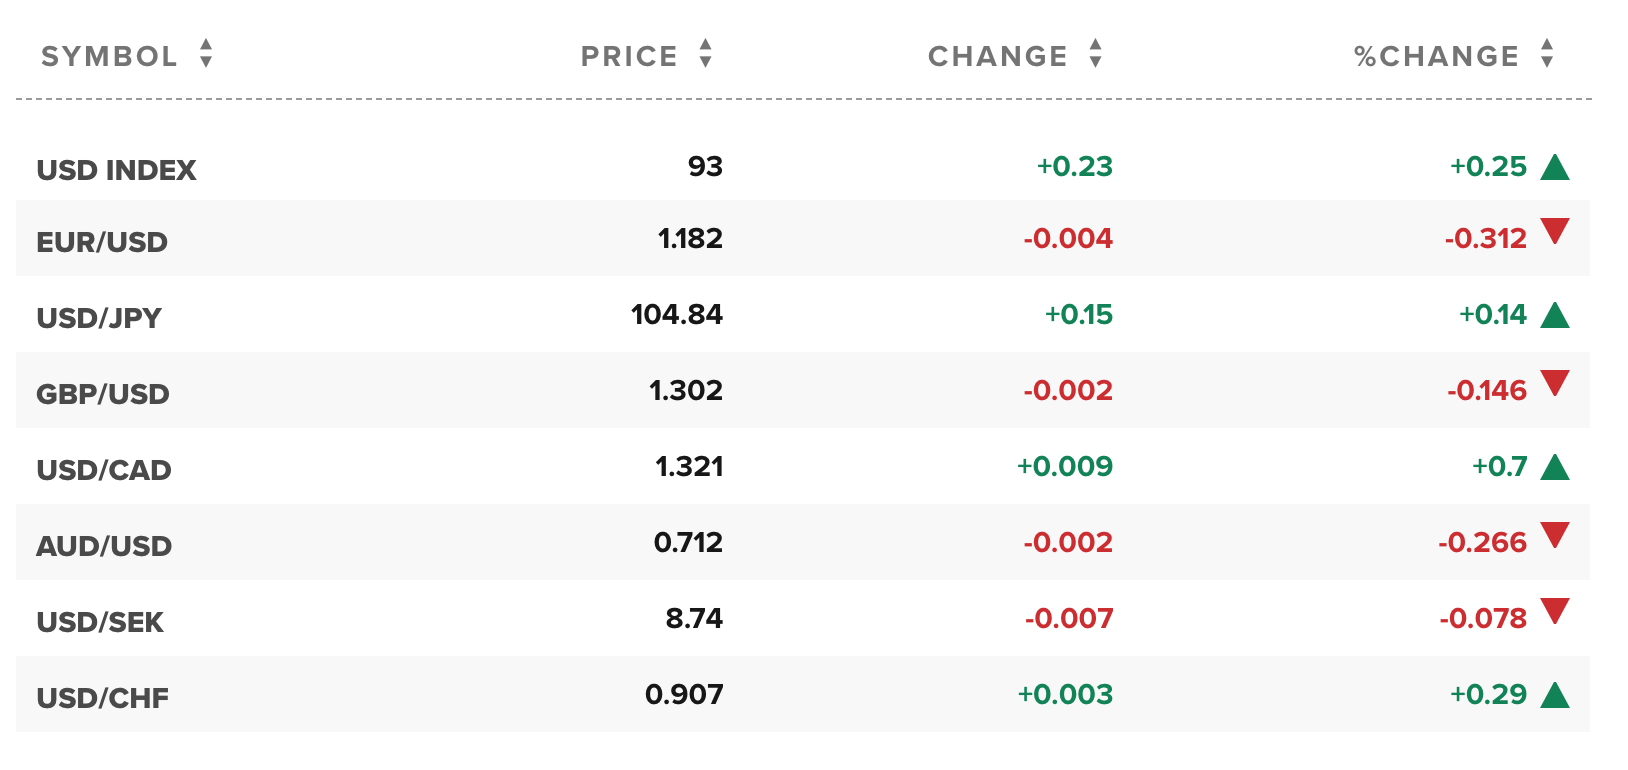This screenshot has height=770, width=1628.
Task: Open the USD INDEX symbol
Action: 116,170
